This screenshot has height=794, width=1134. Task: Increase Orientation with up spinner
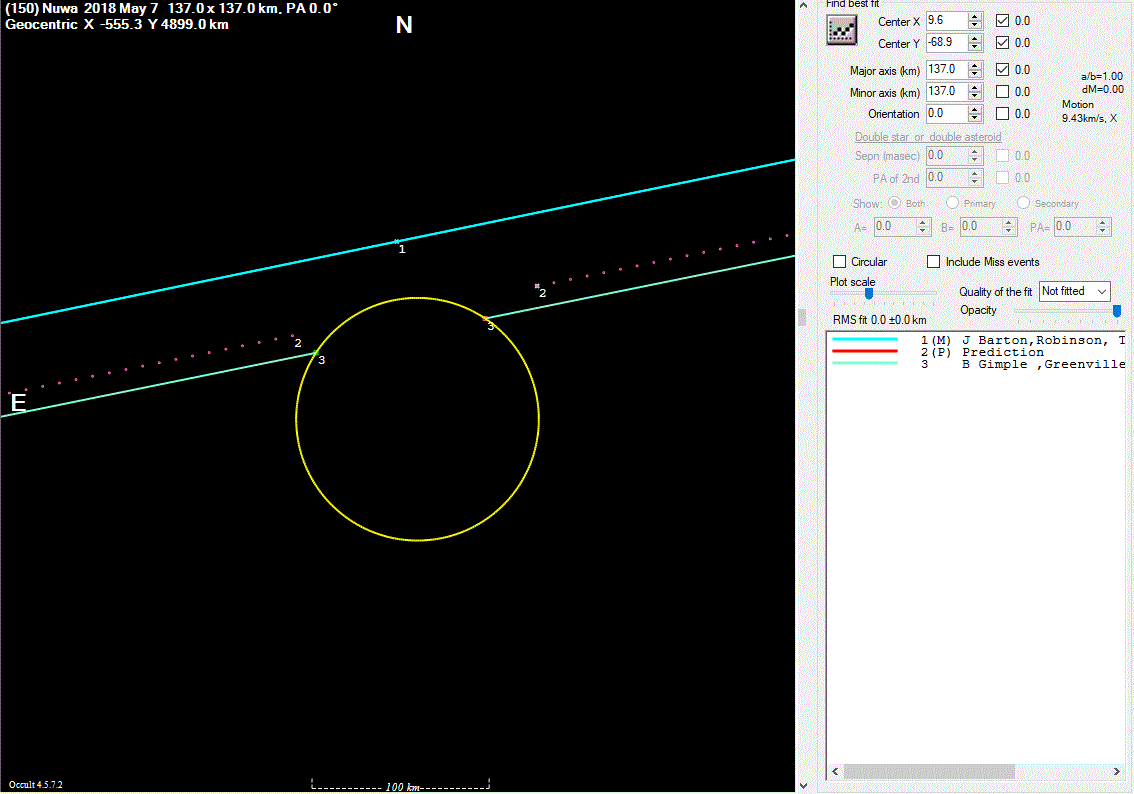point(975,109)
